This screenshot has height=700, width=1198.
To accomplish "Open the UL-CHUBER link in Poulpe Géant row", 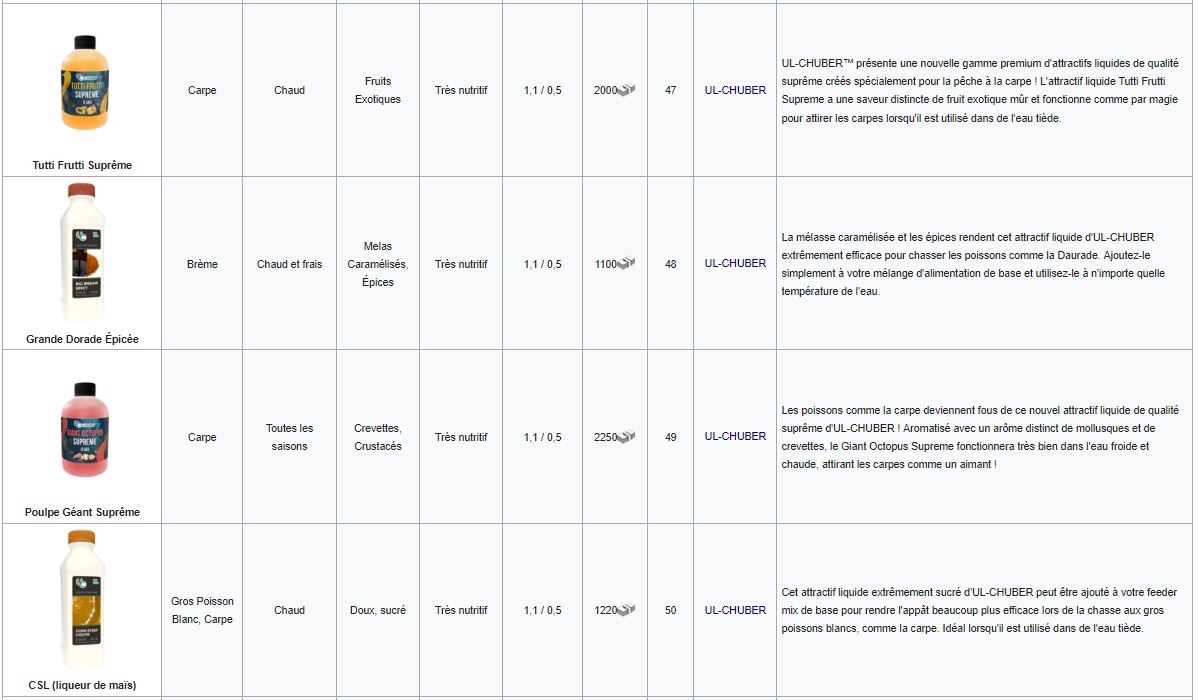I will (x=735, y=436).
